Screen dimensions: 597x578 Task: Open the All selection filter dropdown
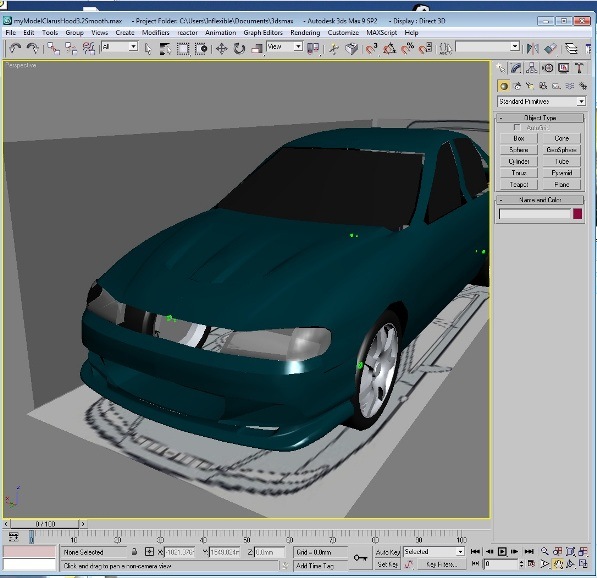click(119, 47)
